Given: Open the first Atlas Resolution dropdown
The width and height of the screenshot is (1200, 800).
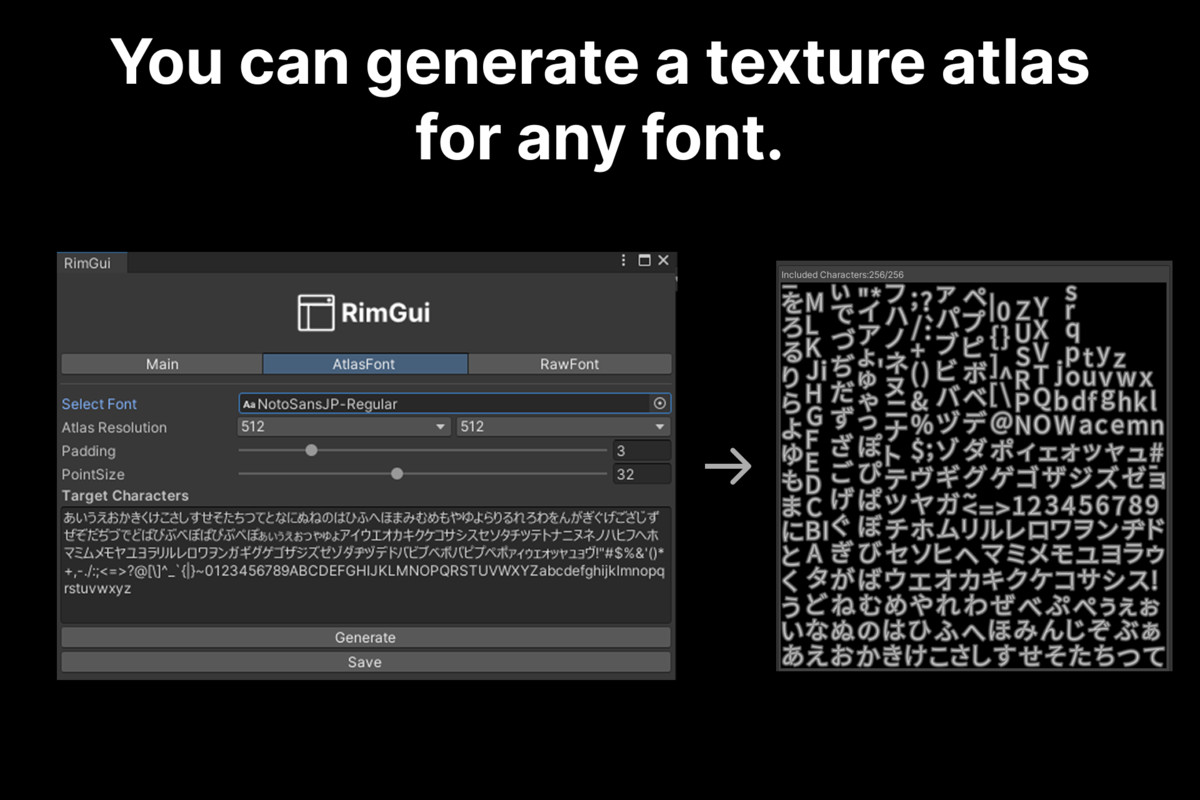Looking at the screenshot, I should [x=345, y=427].
